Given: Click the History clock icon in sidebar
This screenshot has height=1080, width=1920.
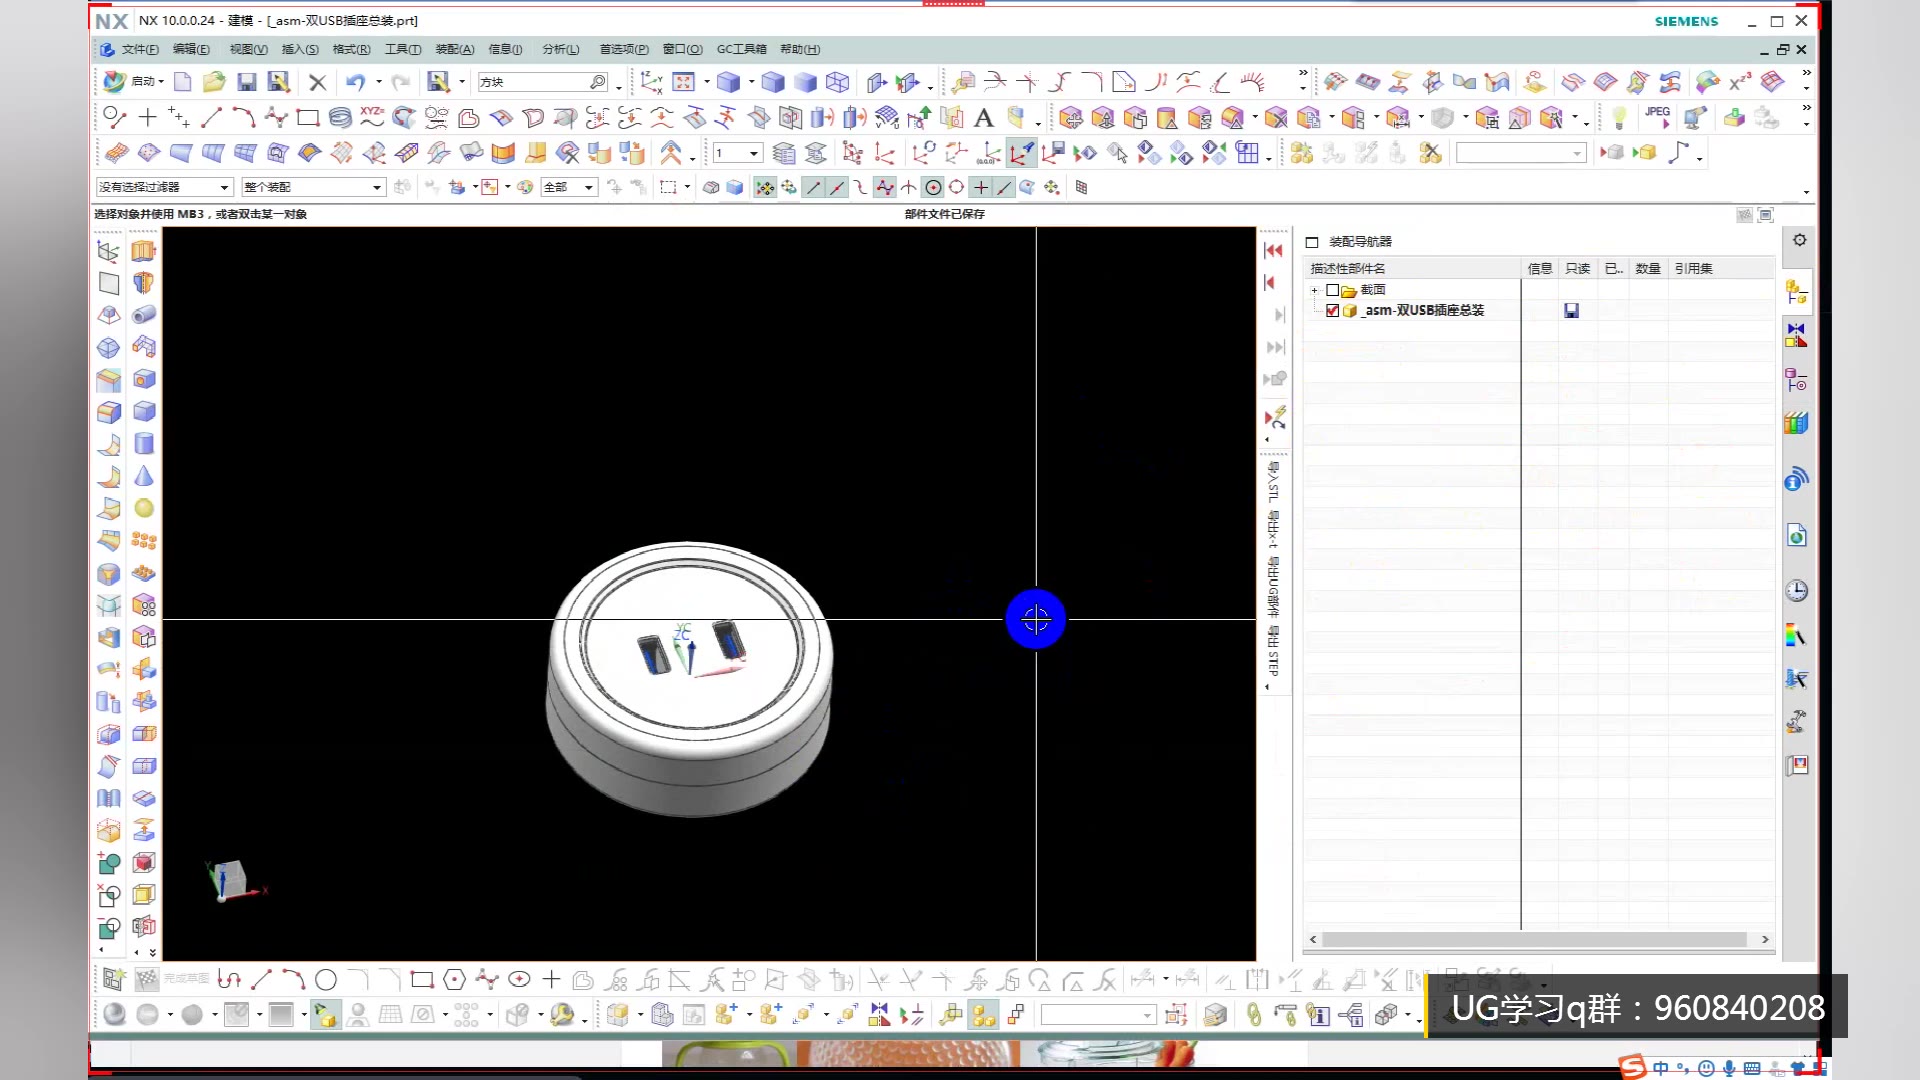Looking at the screenshot, I should pyautogui.click(x=1796, y=590).
